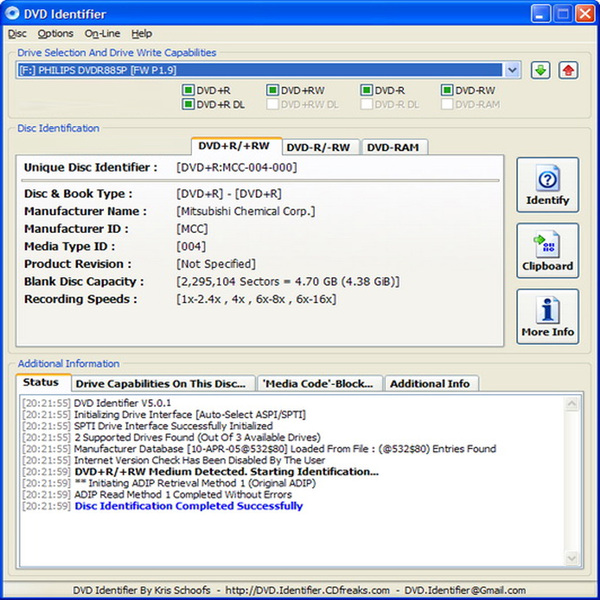The image size is (600, 600).
Task: Toggle the DVD-R capability checkbox
Action: pyautogui.click(x=367, y=90)
